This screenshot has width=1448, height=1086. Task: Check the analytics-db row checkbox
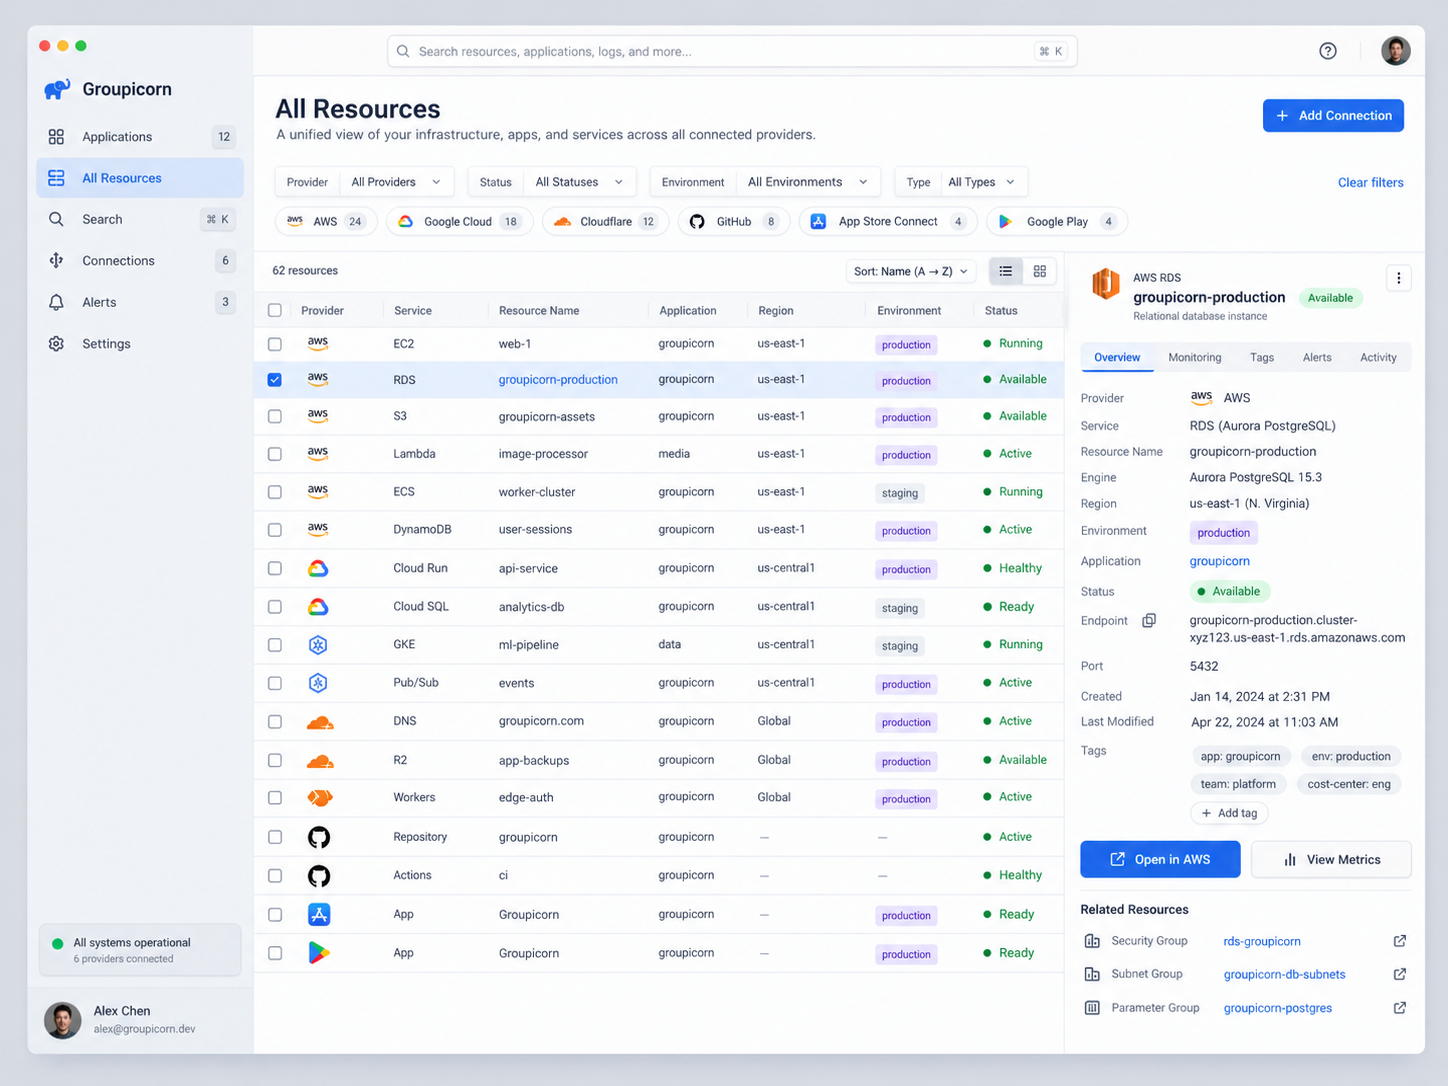coord(275,607)
